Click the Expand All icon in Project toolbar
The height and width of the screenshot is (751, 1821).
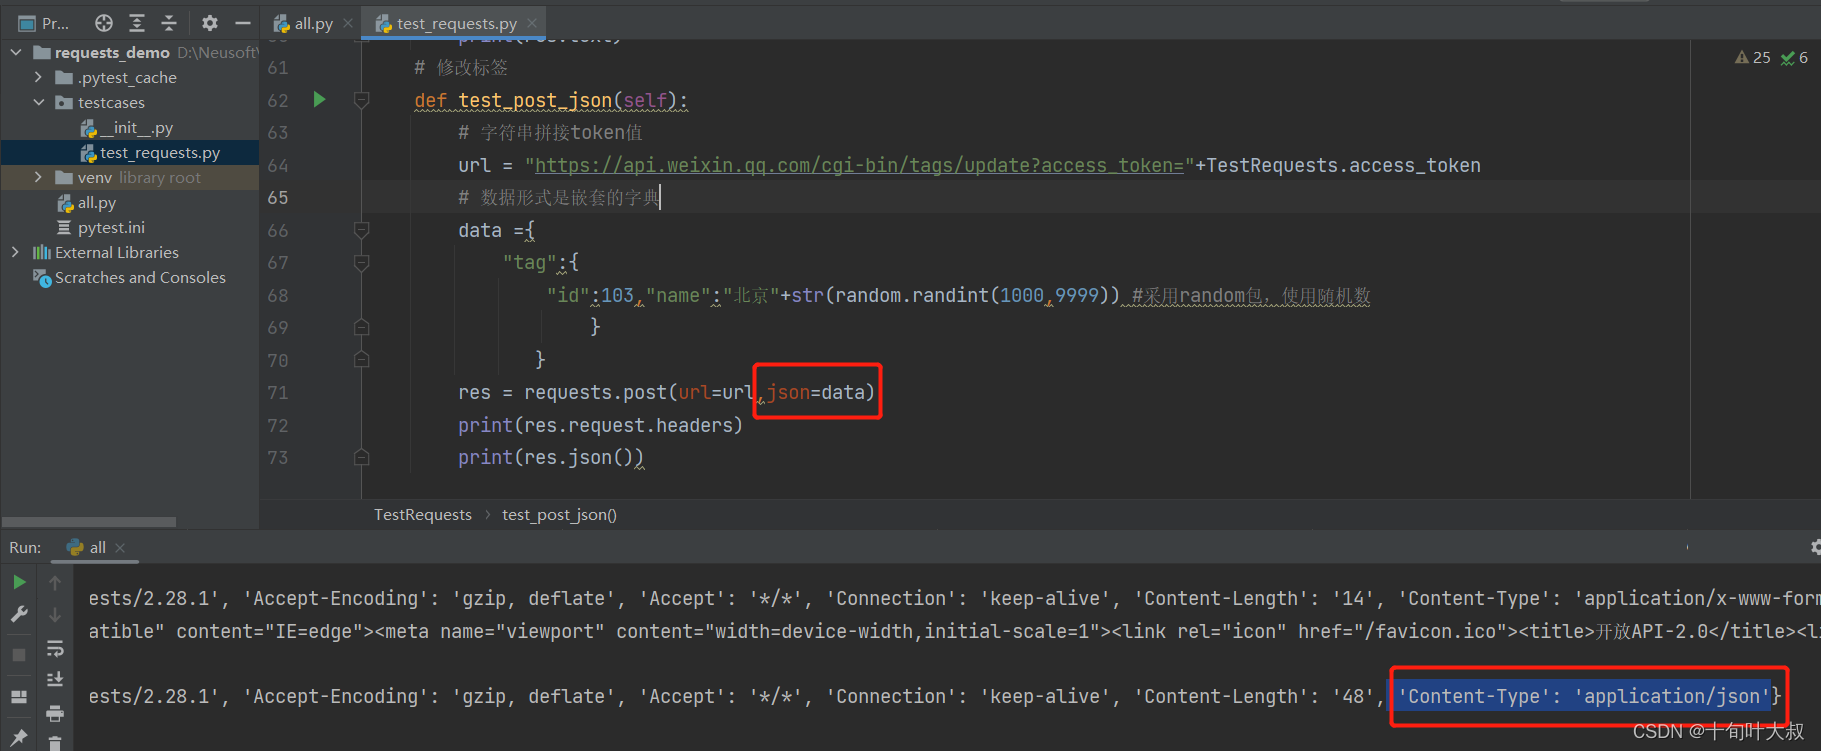137,23
